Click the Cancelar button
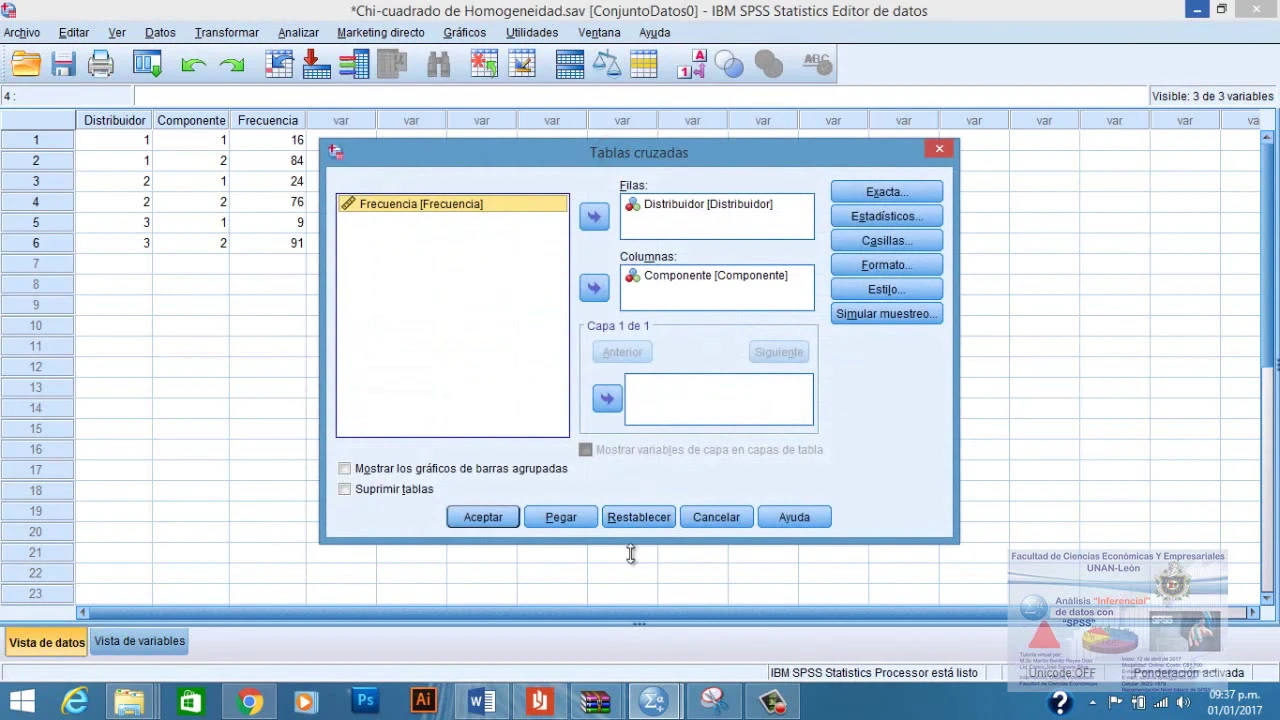 (717, 517)
